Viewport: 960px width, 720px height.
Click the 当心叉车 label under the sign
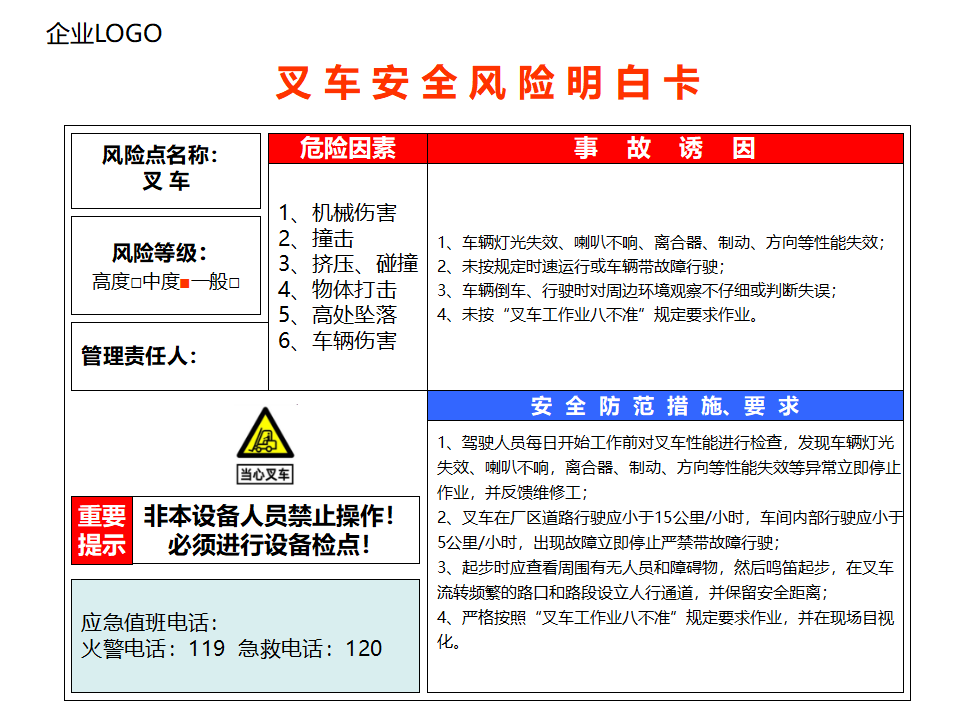point(265,474)
